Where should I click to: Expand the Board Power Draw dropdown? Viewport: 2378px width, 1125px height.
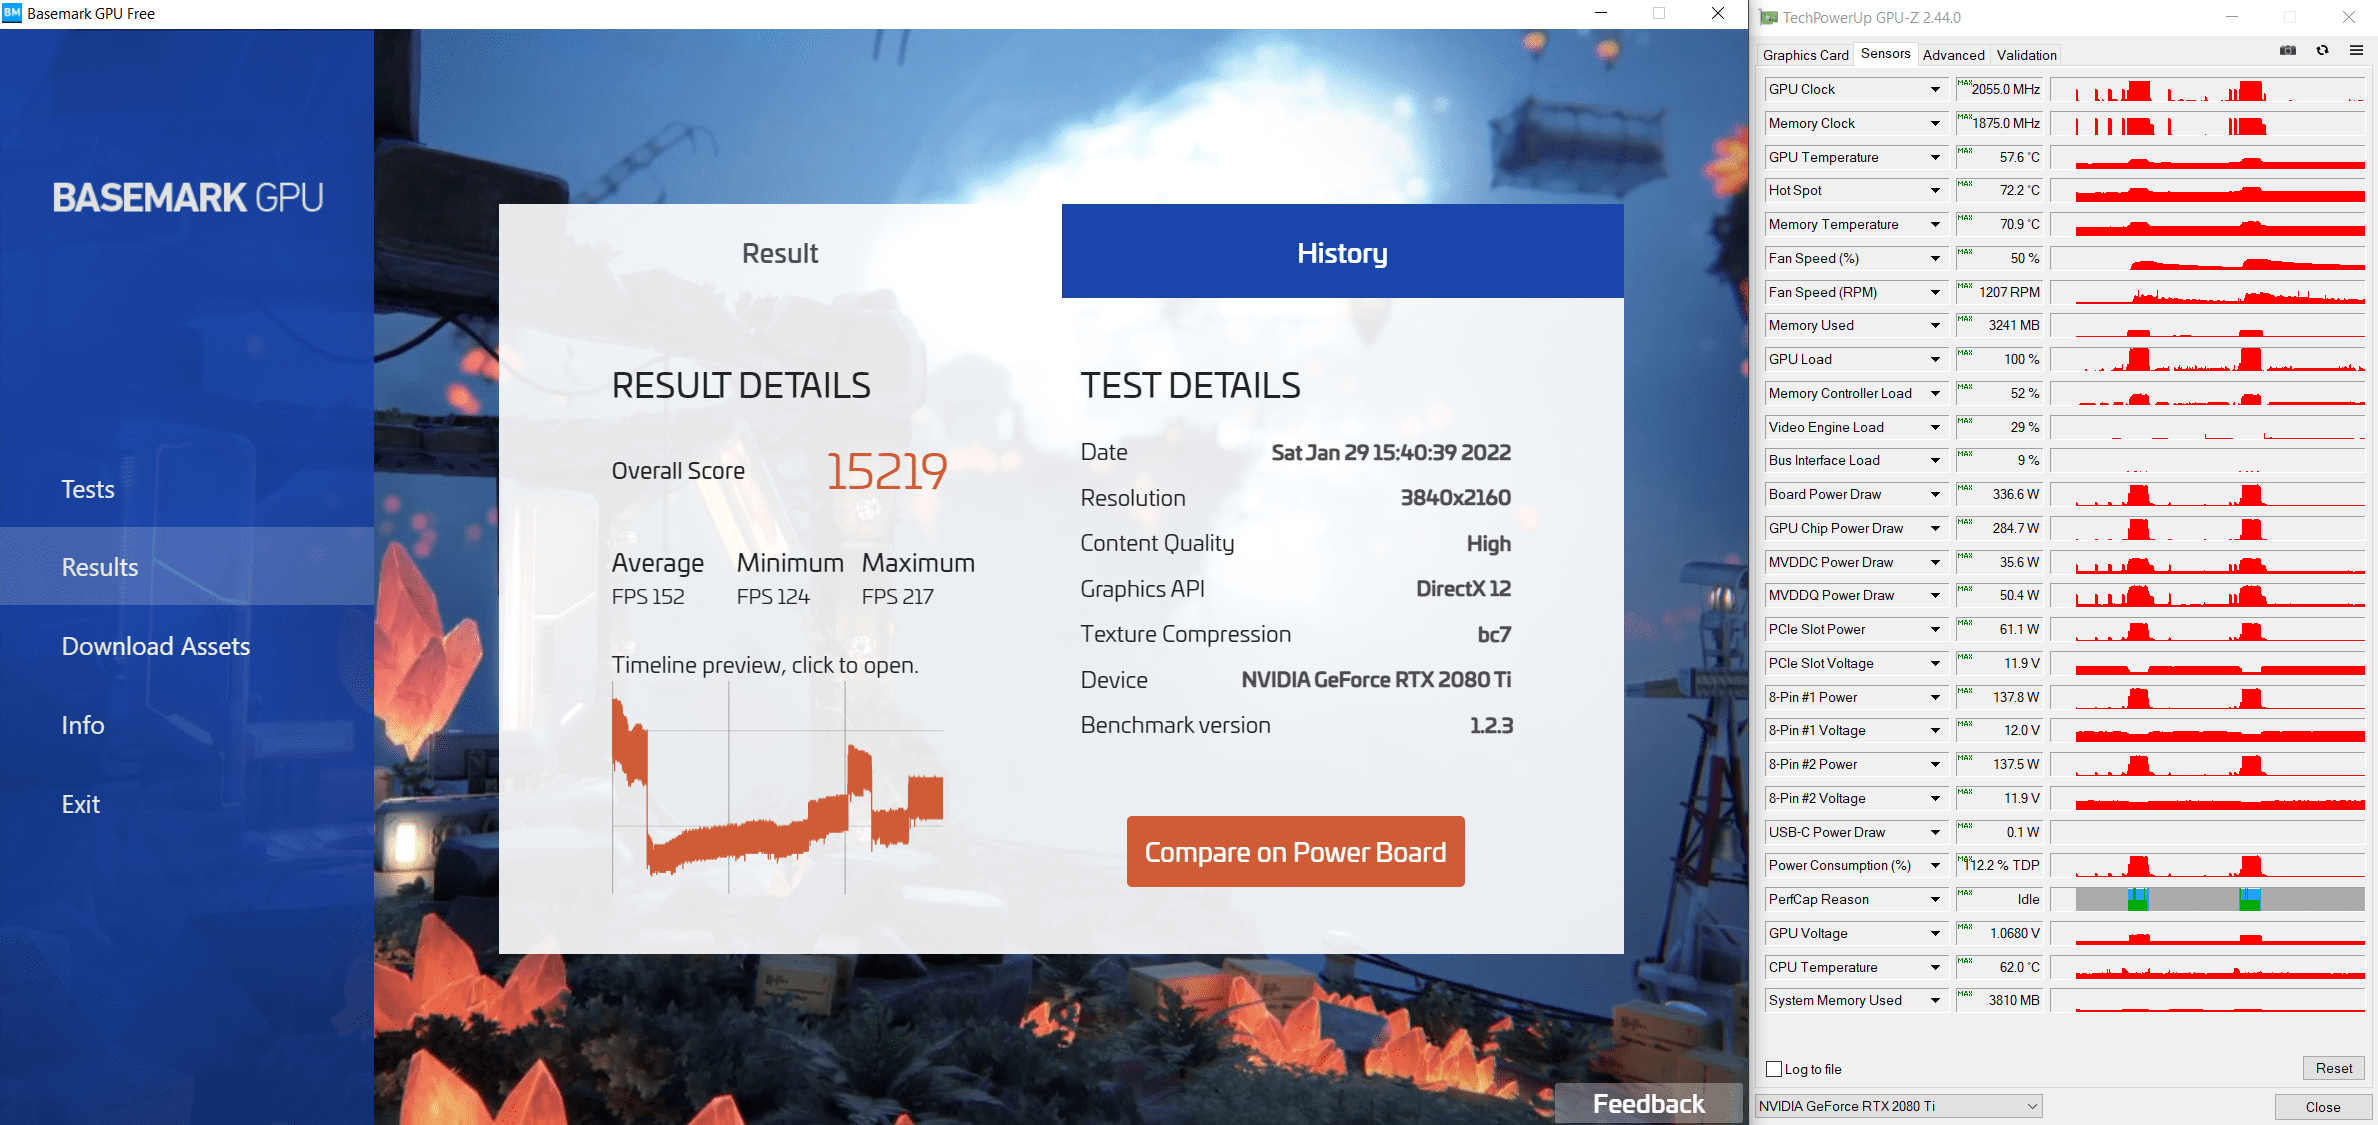click(x=1935, y=495)
